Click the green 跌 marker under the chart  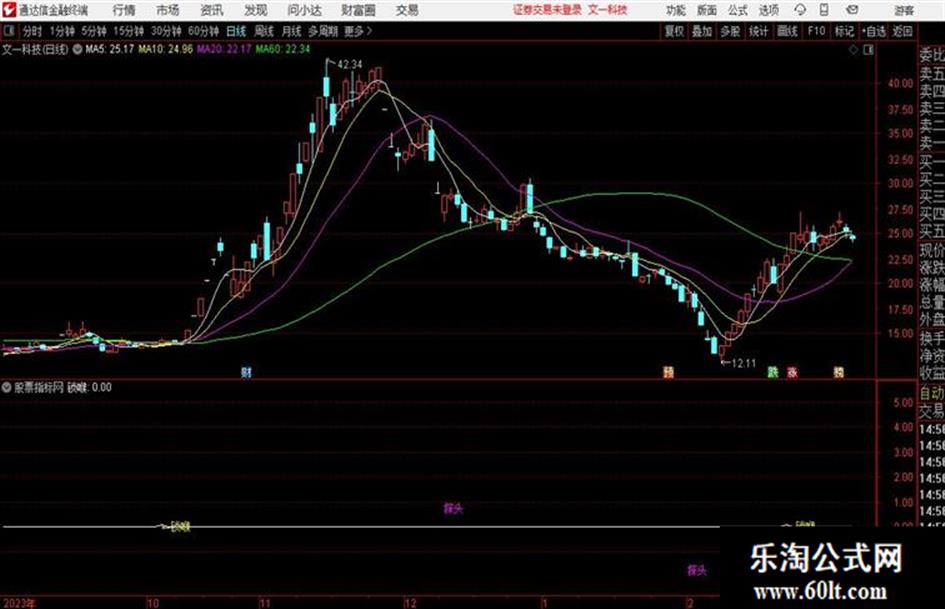773,372
